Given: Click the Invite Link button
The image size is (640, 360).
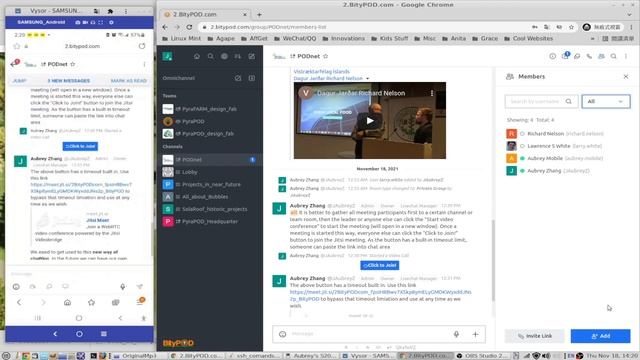Looking at the screenshot, I should pyautogui.click(x=535, y=336).
